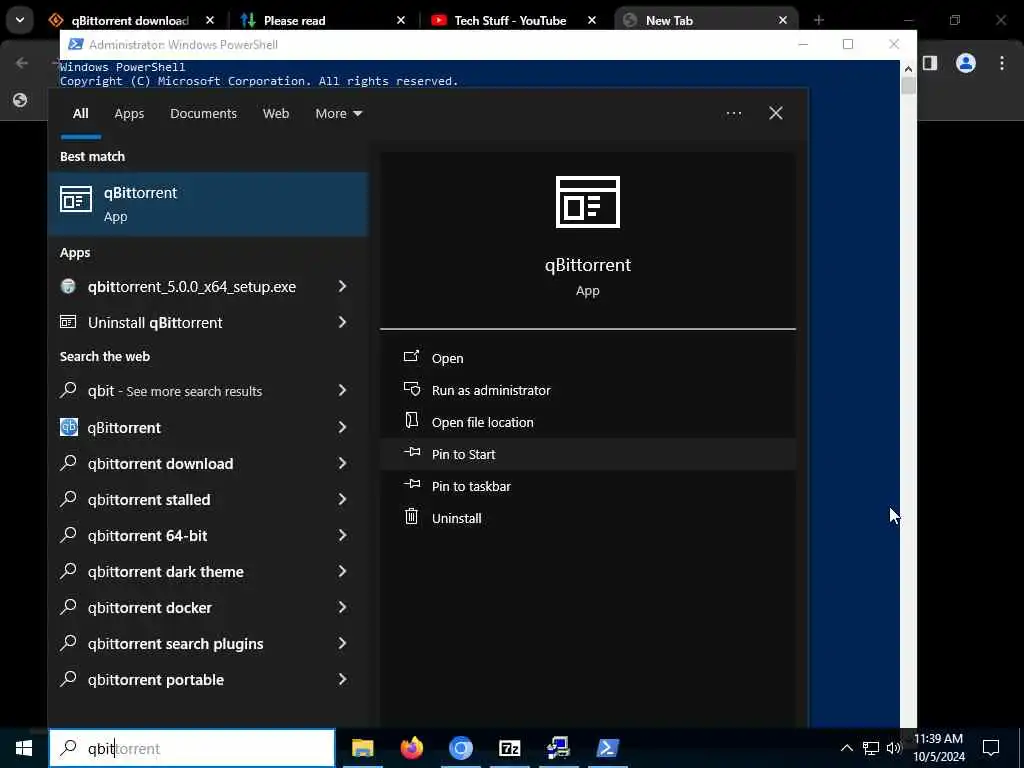This screenshot has height=768, width=1024.
Task: Click the Uninstall qBittorrent app icon
Action: click(68, 322)
